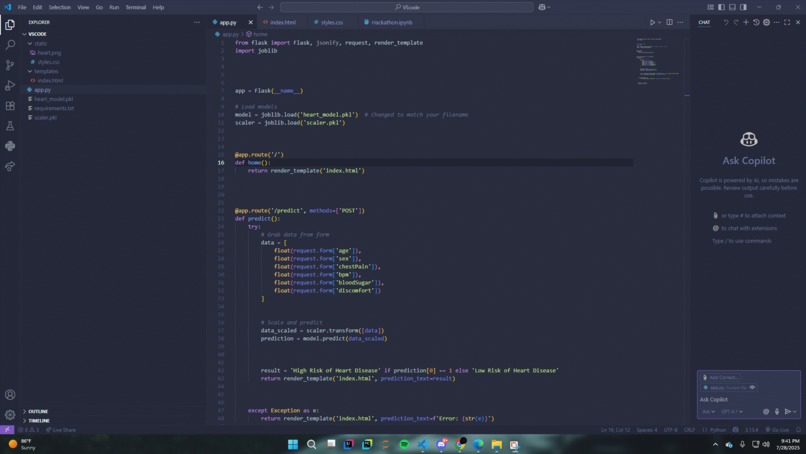Screen dimensions: 806x454
Task: Show Copilot chat history
Action: [756, 22]
